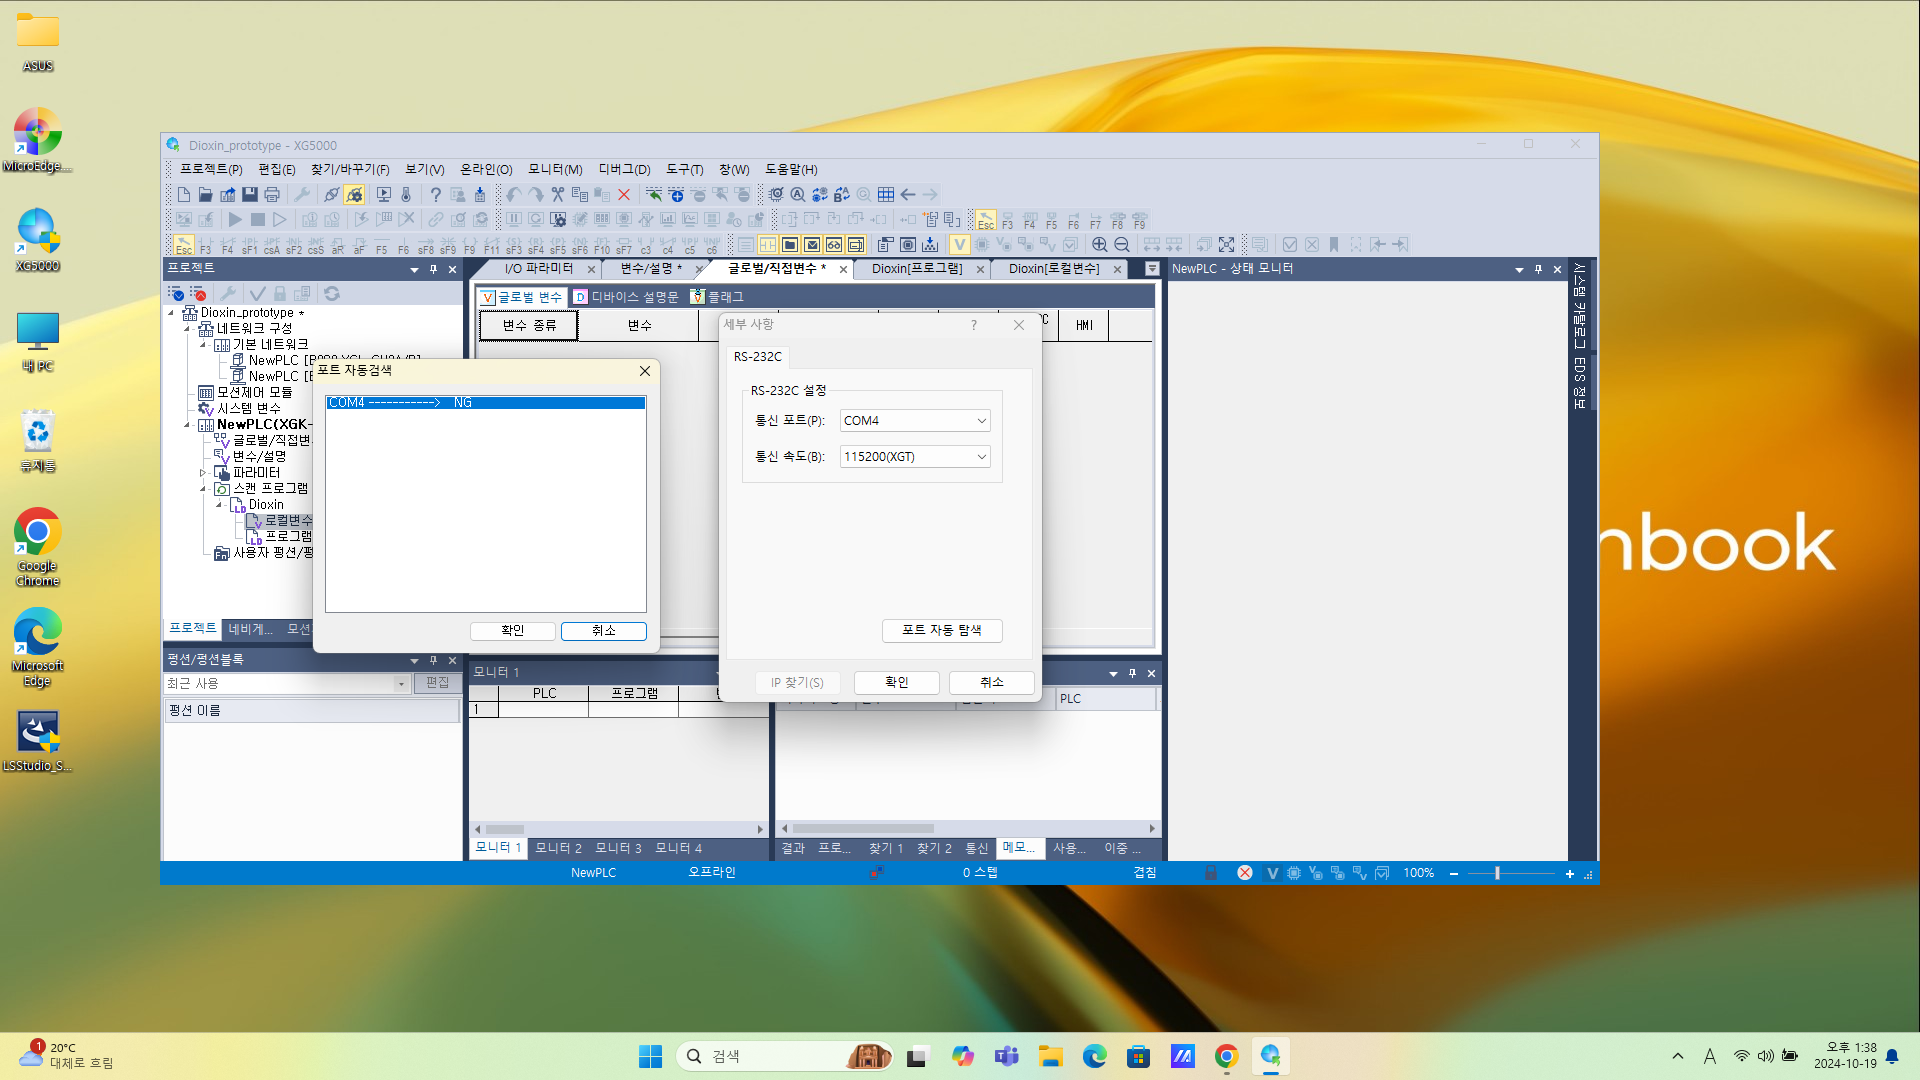Click the Save project icon in toolbar

pos(250,195)
